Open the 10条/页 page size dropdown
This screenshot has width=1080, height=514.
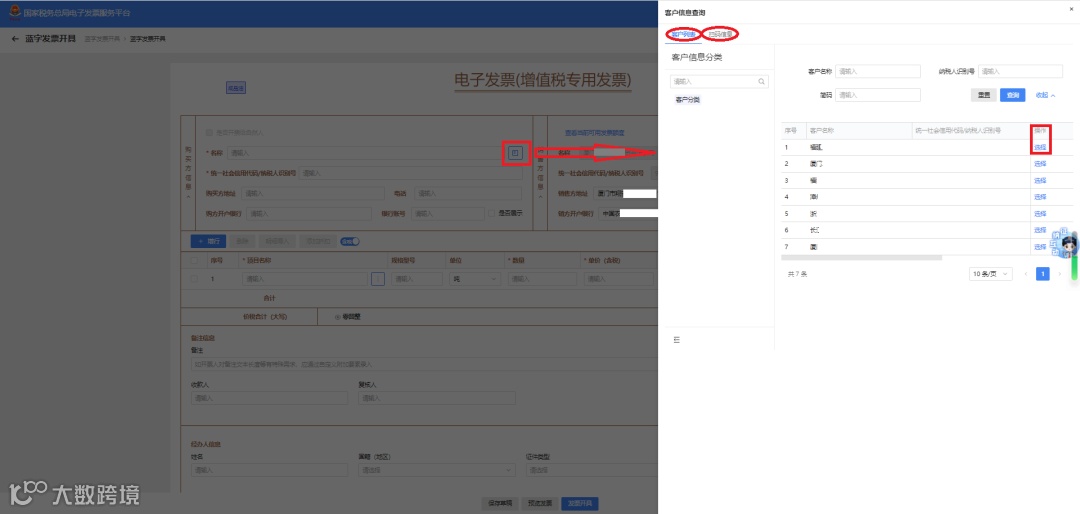[990, 274]
